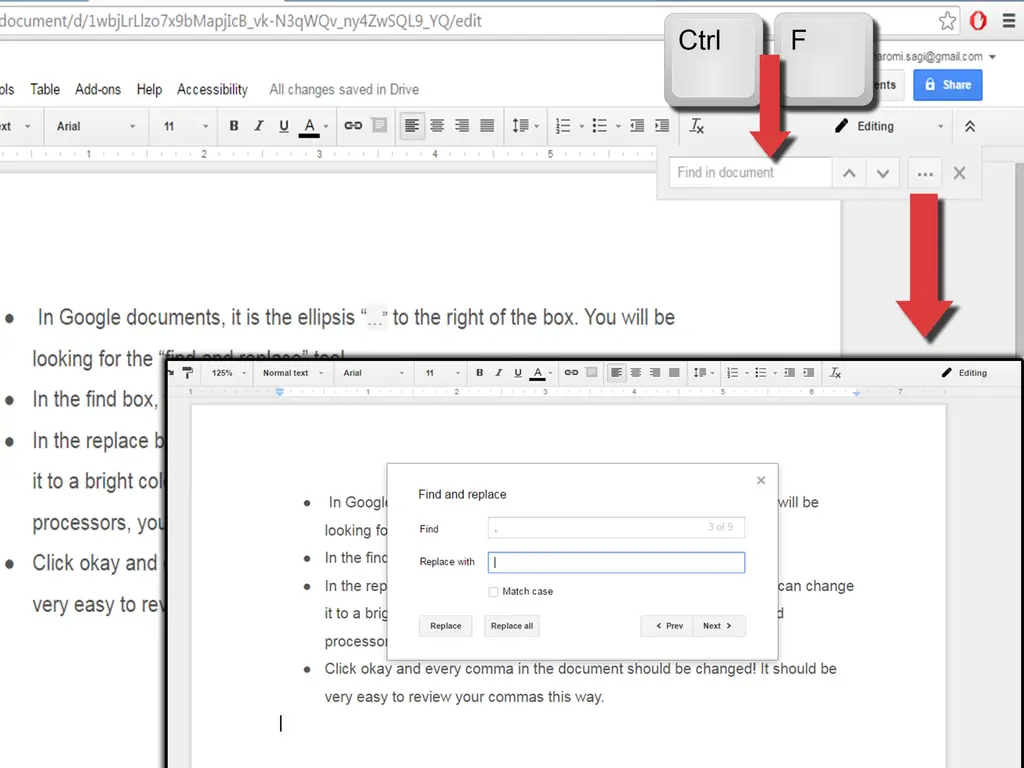Open text color picker in the top toolbar
The image size is (1024, 768).
tap(310, 126)
